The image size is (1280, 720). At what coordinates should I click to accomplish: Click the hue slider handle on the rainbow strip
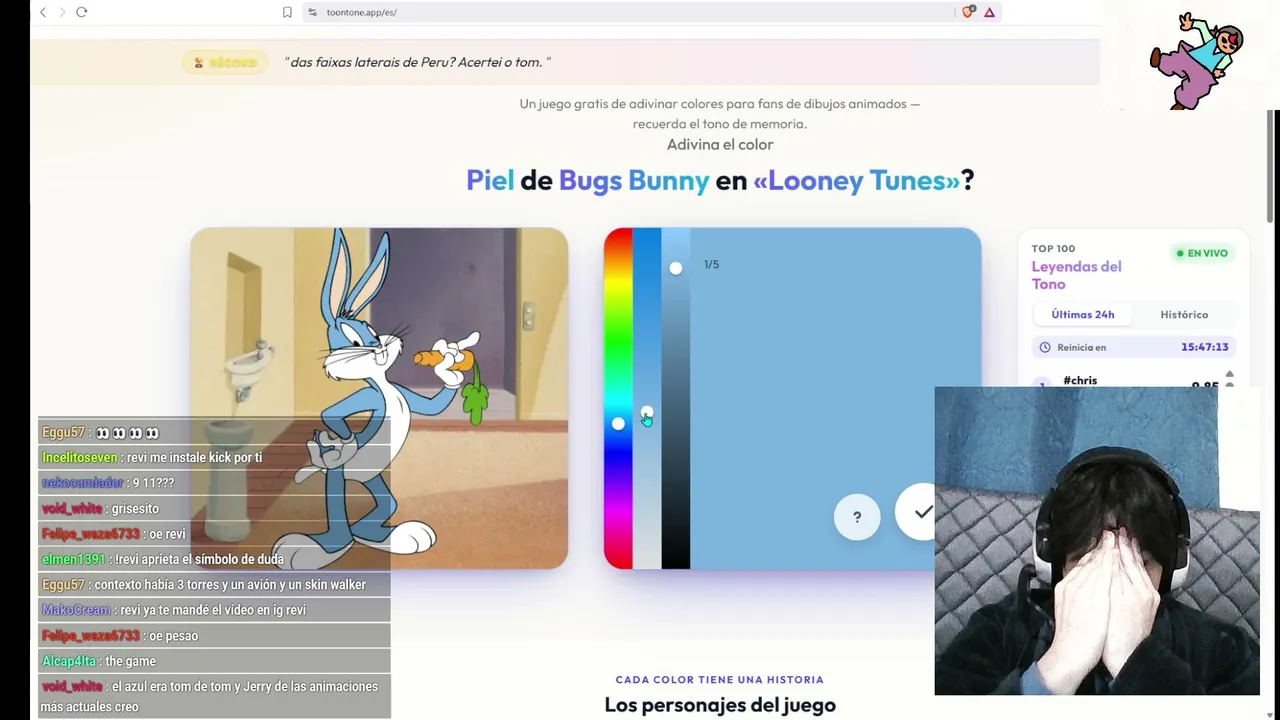point(618,424)
